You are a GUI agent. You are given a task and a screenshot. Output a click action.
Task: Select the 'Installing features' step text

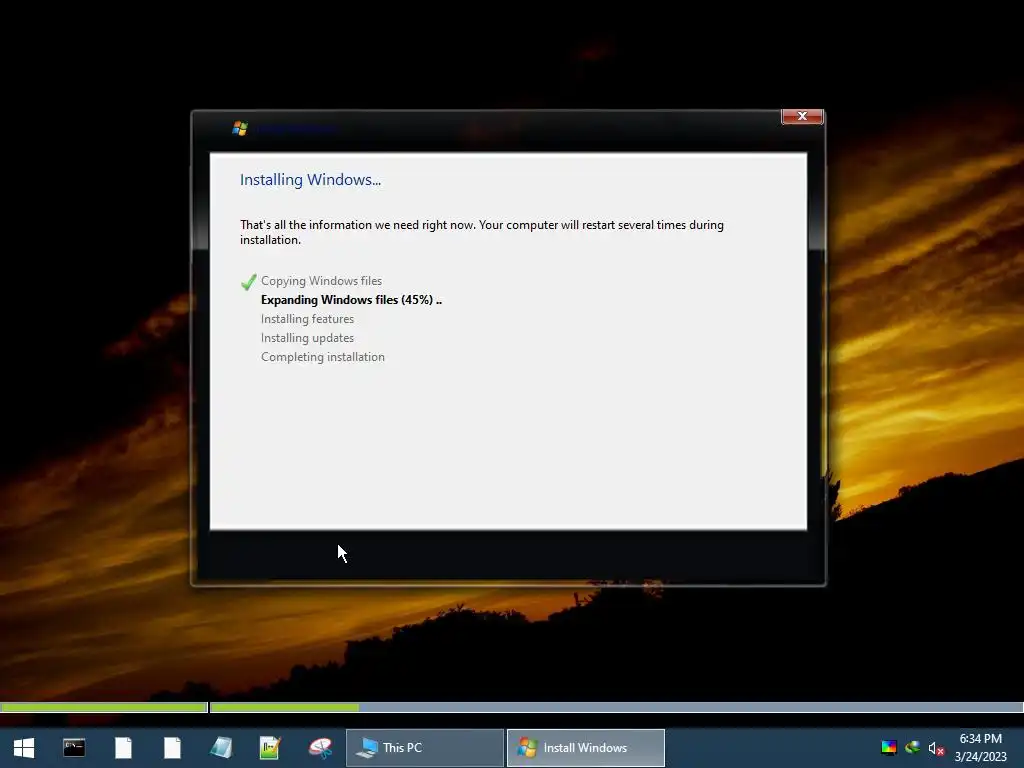(308, 319)
